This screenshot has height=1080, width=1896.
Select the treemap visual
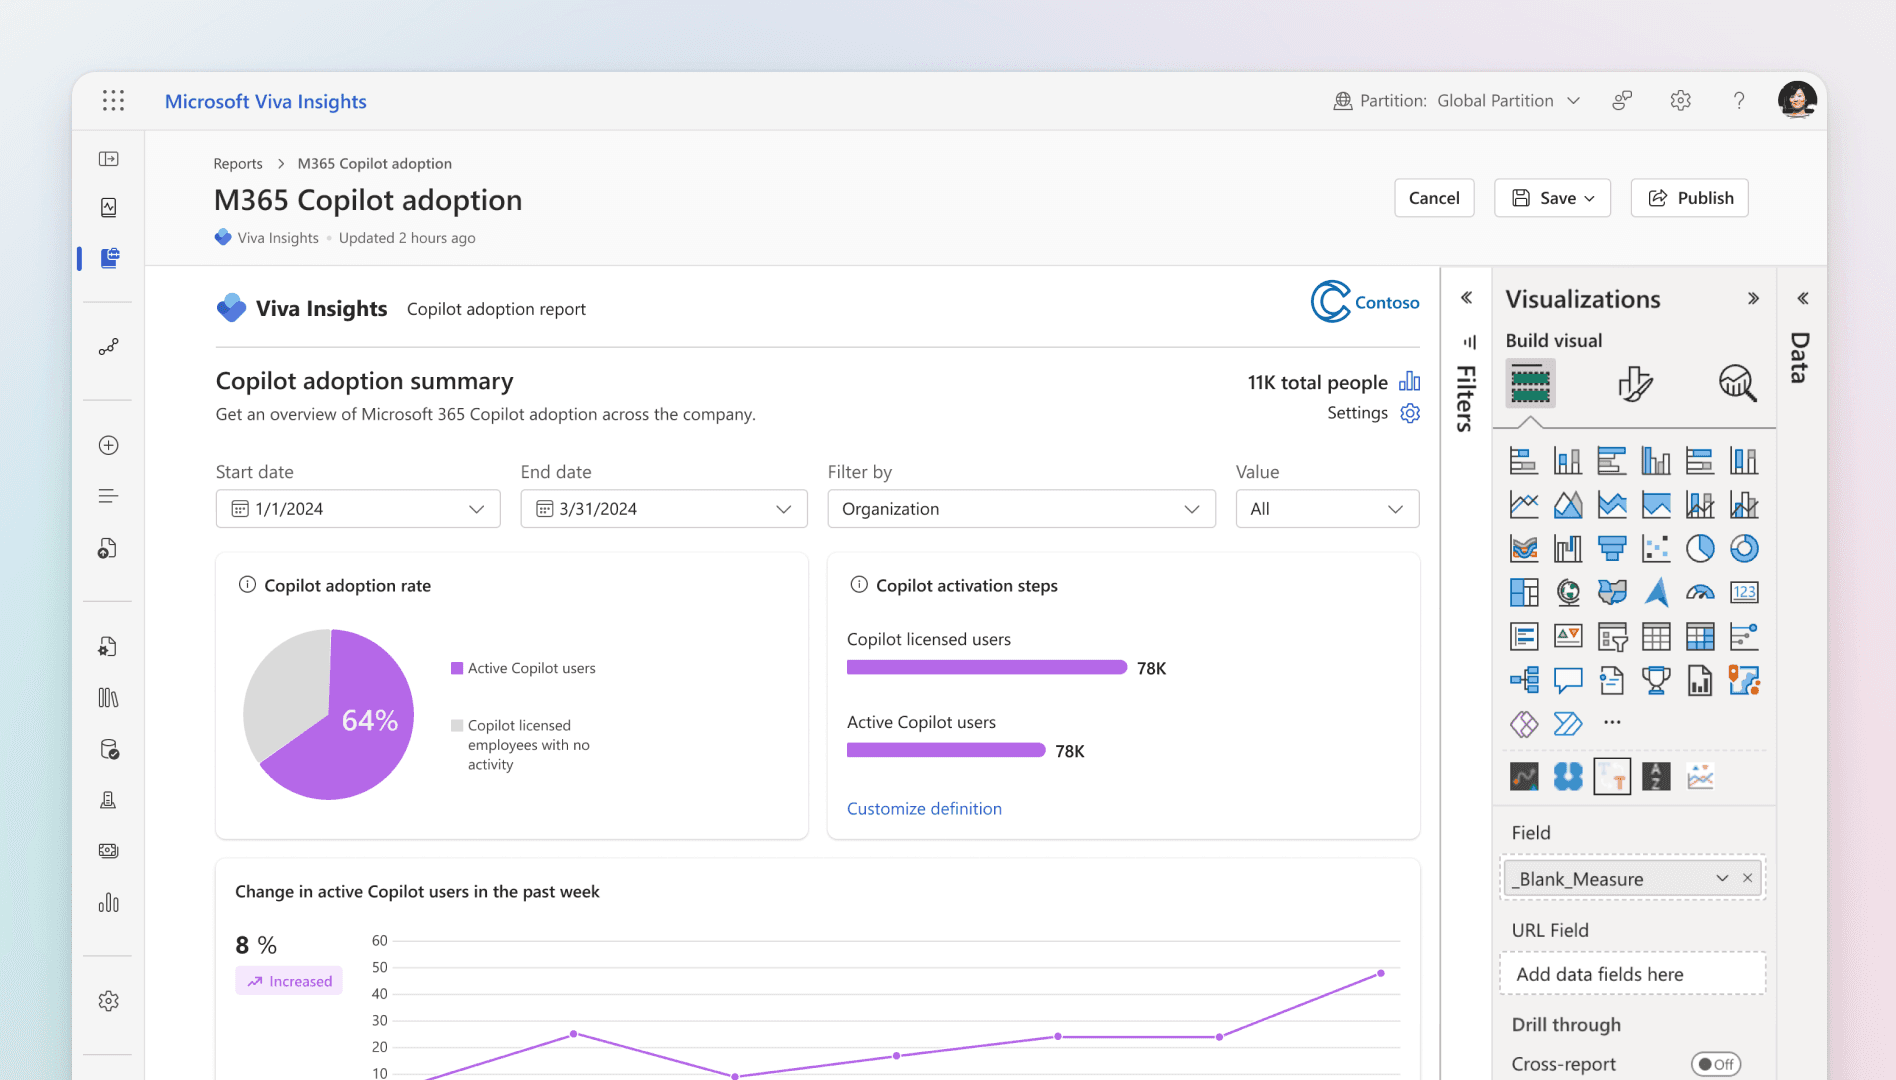1523,592
